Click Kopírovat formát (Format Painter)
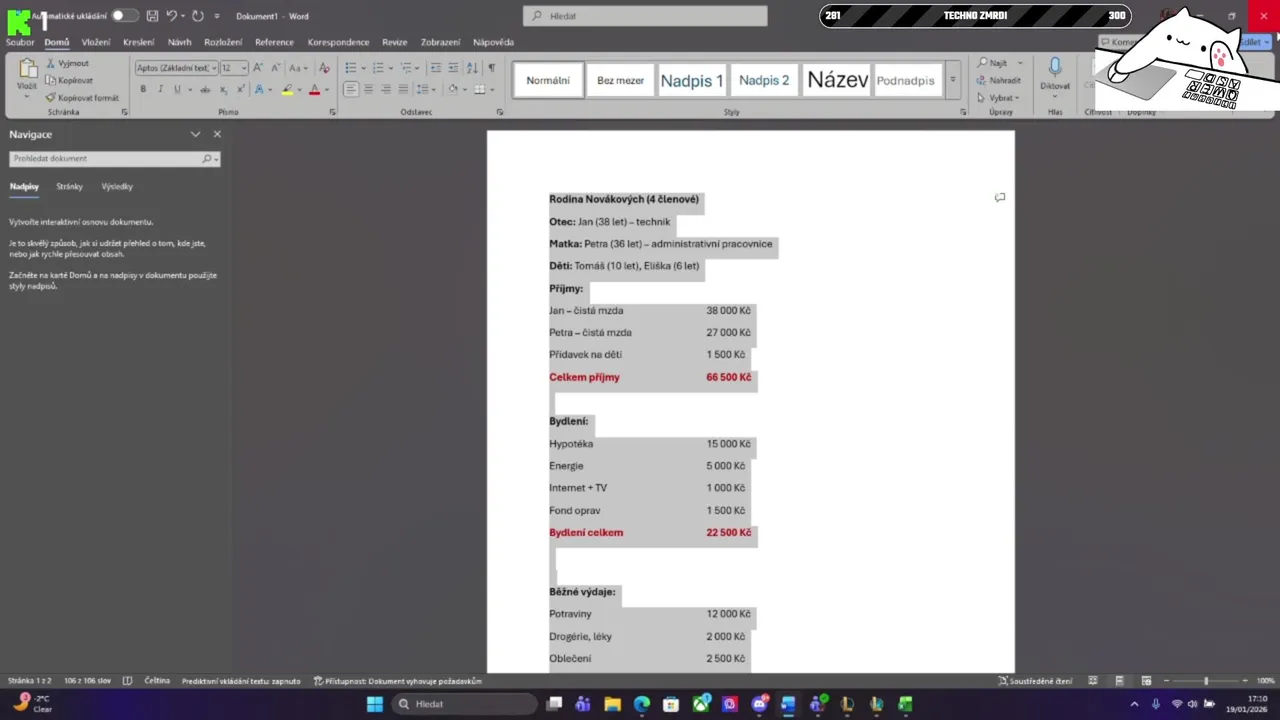Image resolution: width=1280 pixels, height=720 pixels. click(82, 98)
